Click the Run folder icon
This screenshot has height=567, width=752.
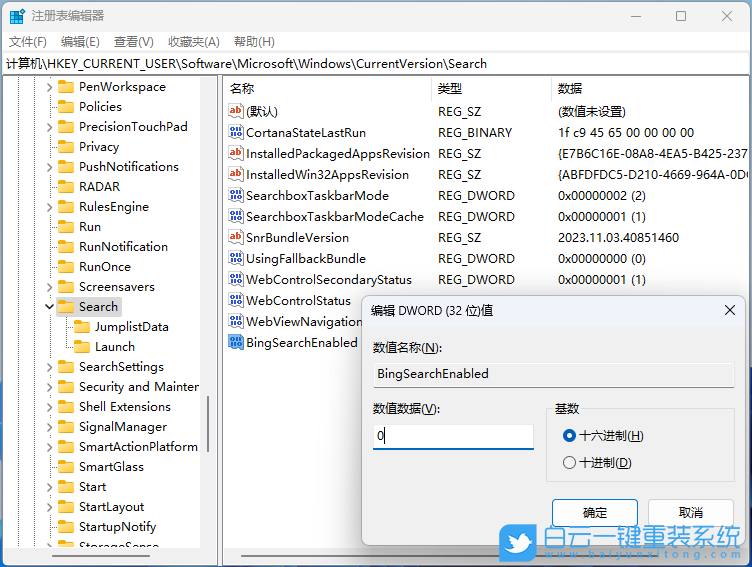[66, 226]
